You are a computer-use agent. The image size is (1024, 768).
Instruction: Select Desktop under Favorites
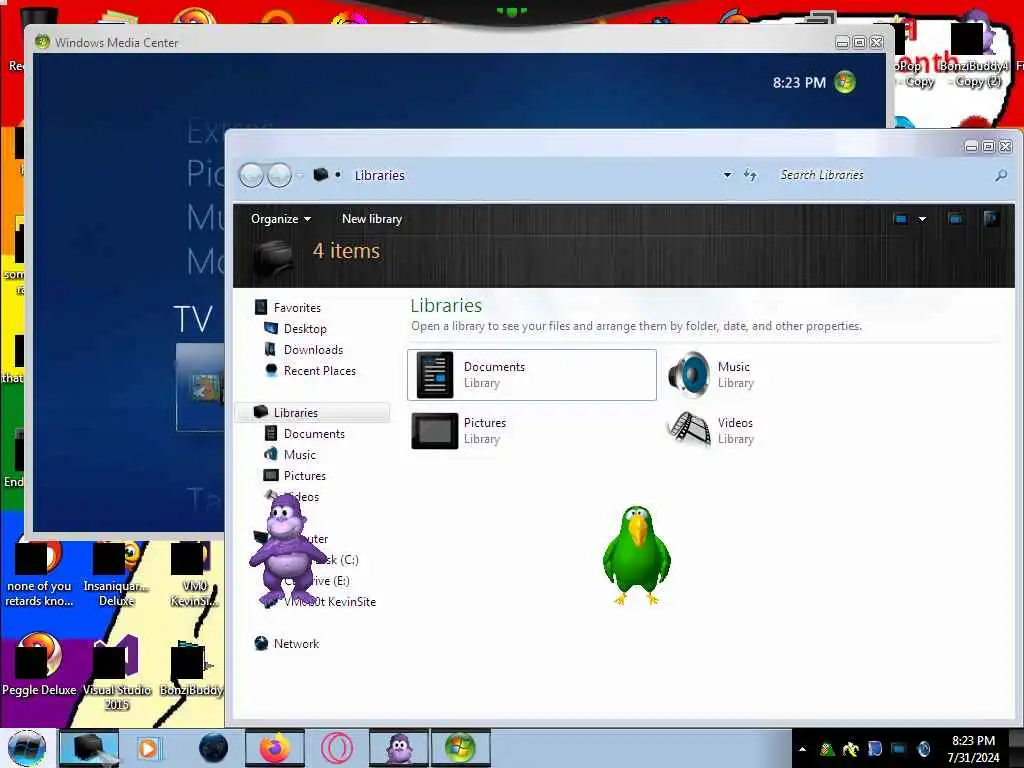[305, 328]
